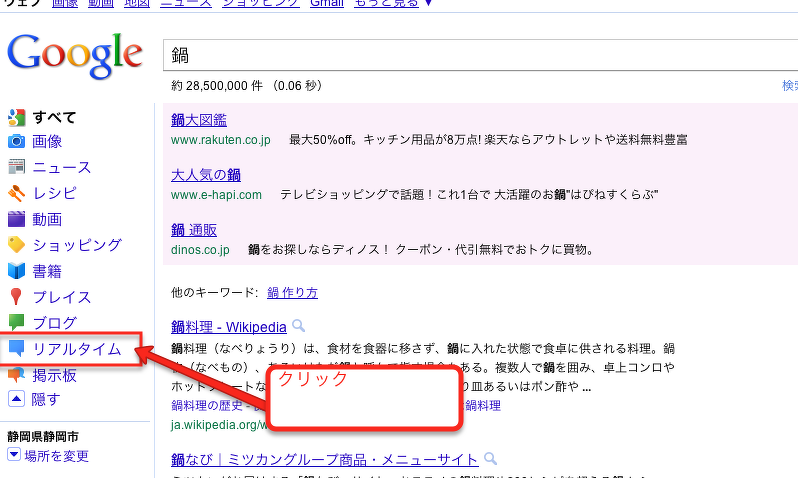Click related keyword 鍋 作り方

coord(292,293)
